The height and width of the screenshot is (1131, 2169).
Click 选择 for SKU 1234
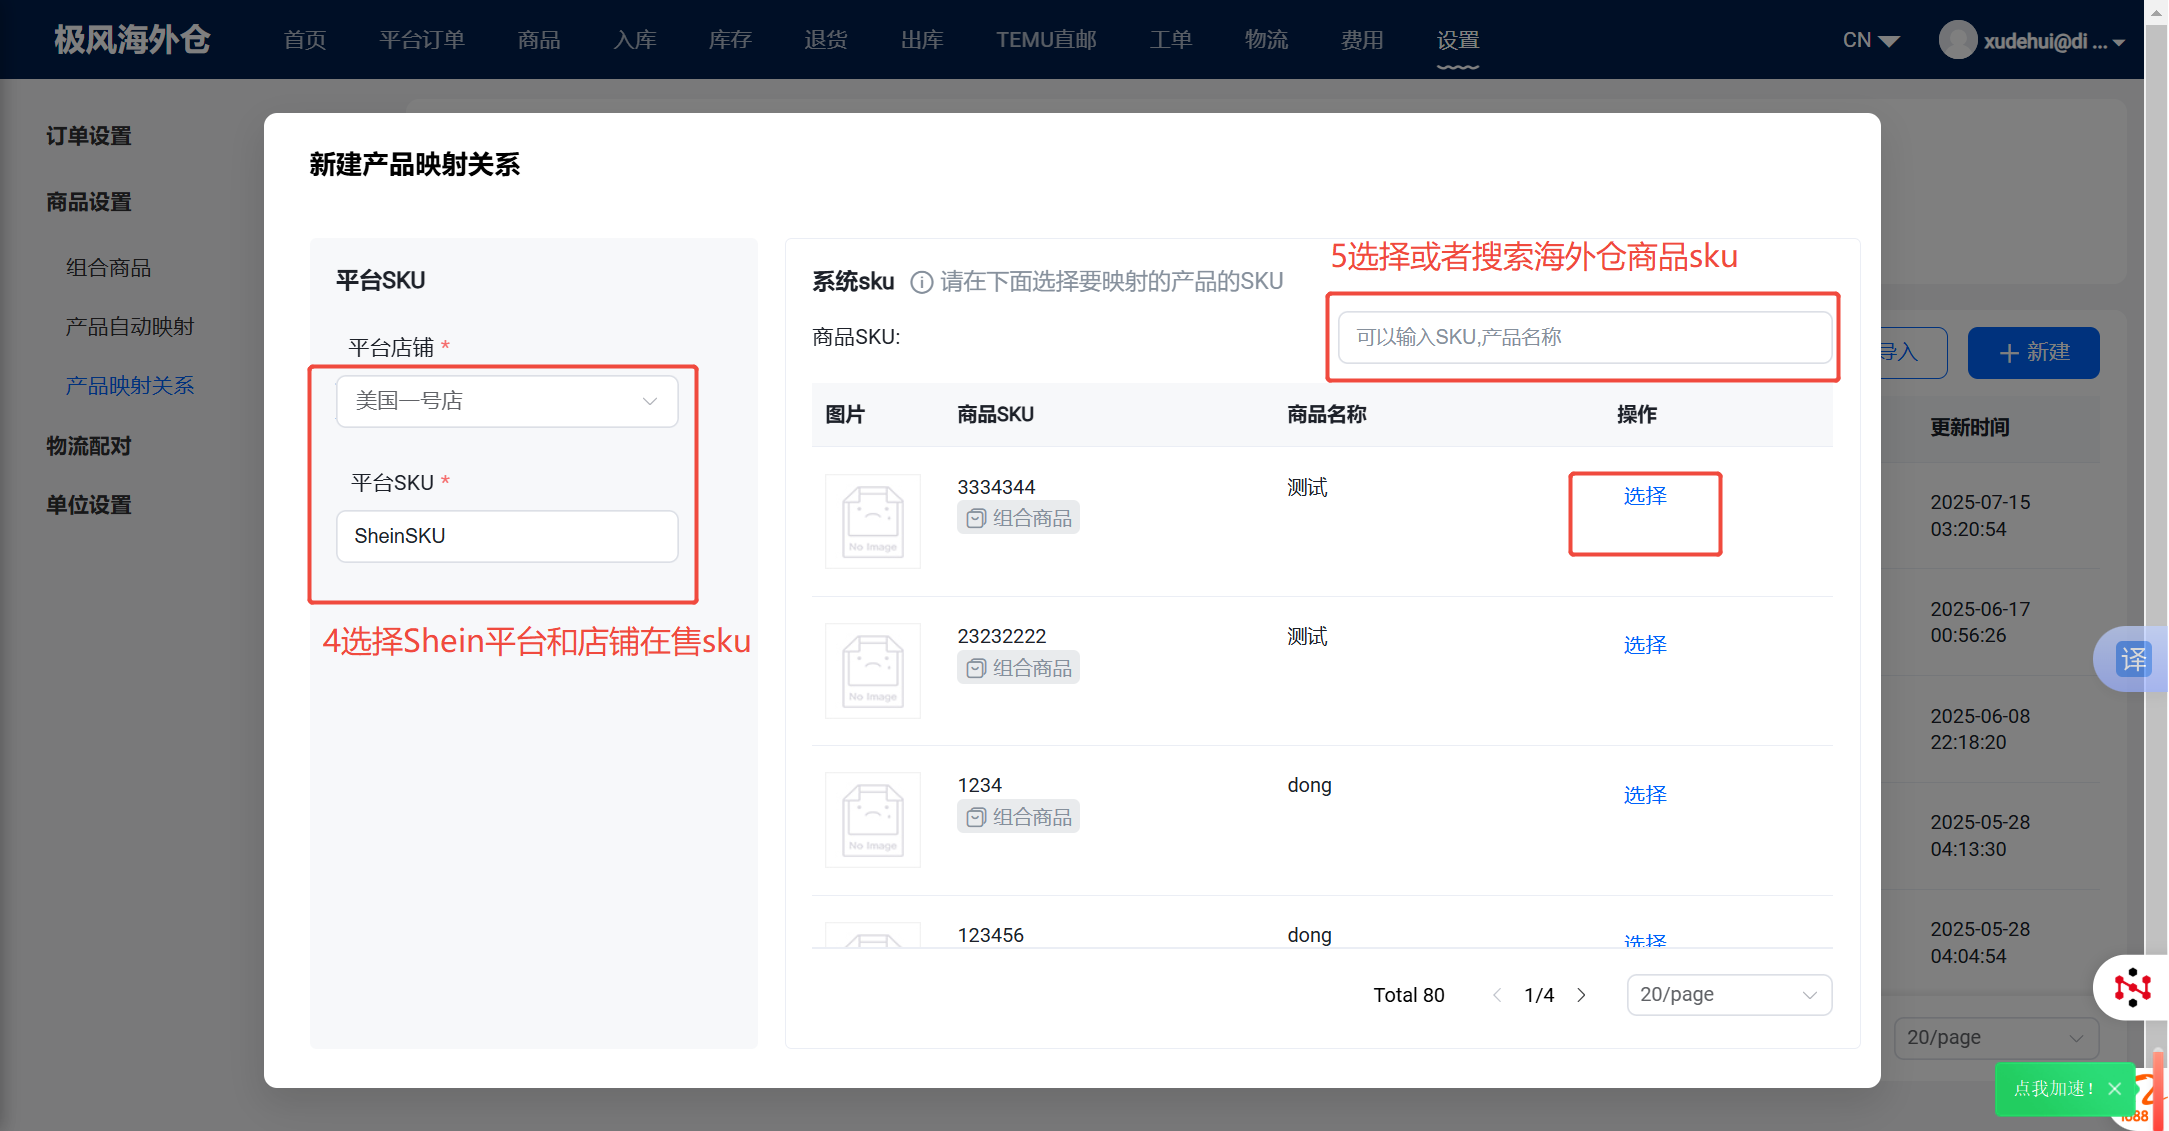(x=1645, y=795)
